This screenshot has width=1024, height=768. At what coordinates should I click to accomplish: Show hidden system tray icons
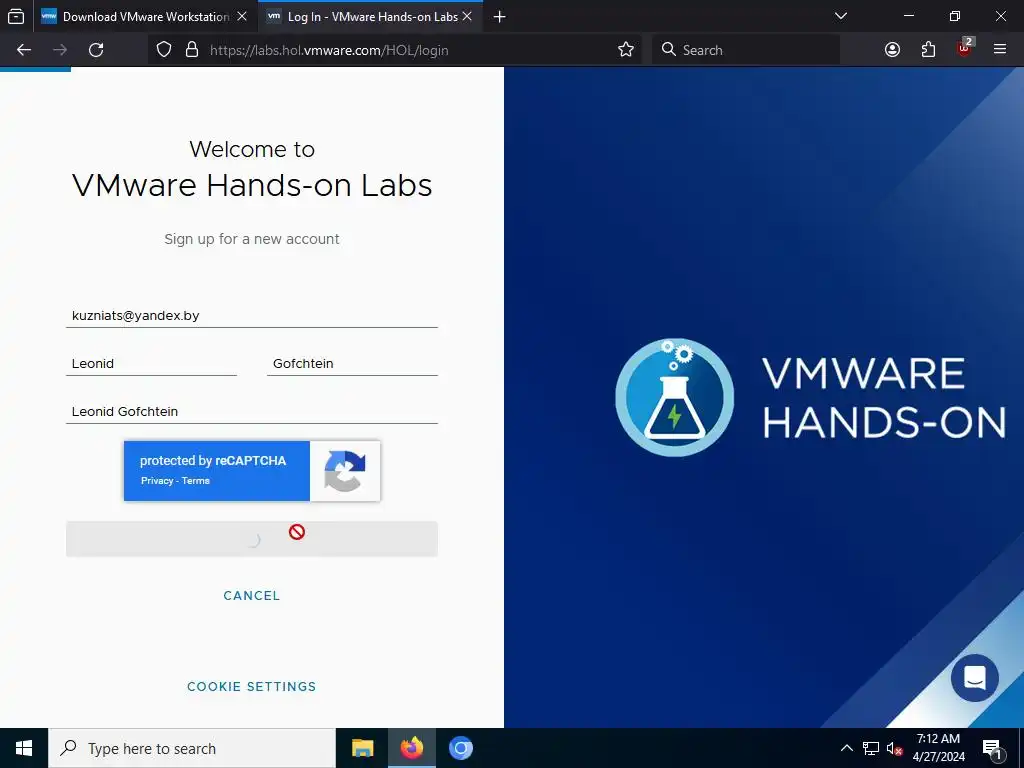click(x=846, y=748)
